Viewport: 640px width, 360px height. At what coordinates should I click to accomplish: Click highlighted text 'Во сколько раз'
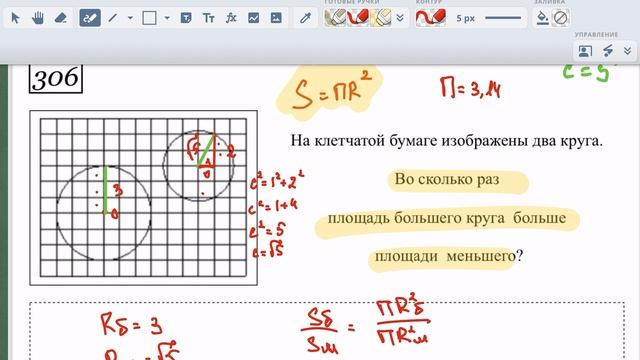pyautogui.click(x=447, y=179)
